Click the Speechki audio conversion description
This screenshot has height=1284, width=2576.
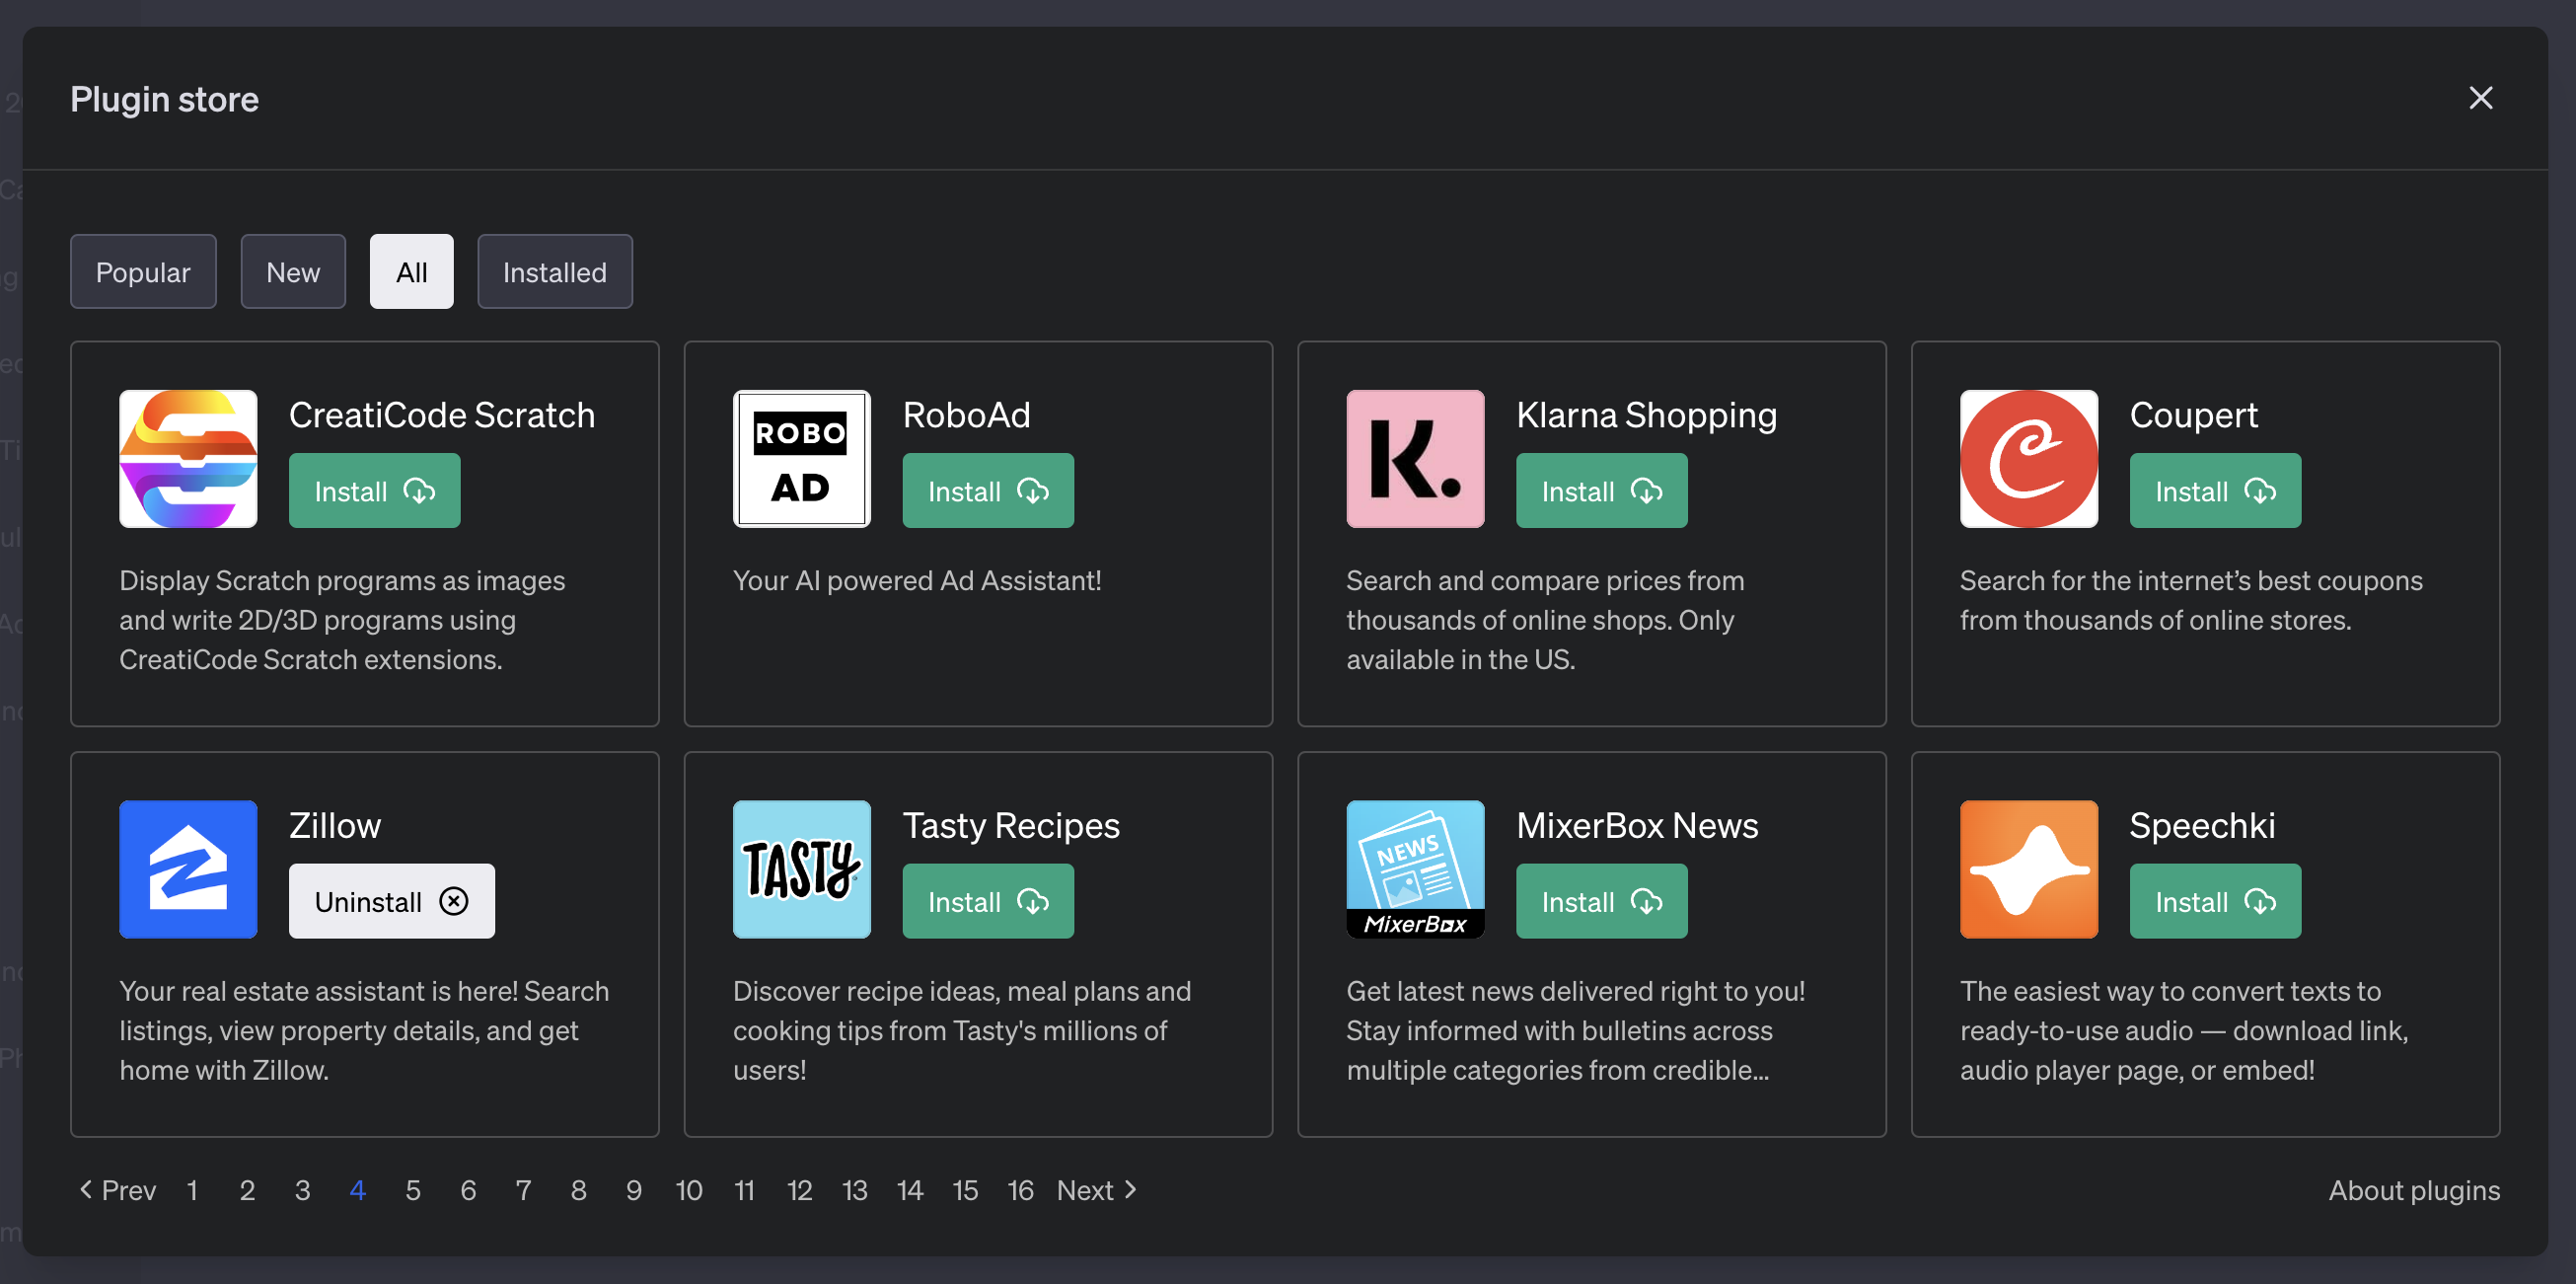tap(2184, 1030)
